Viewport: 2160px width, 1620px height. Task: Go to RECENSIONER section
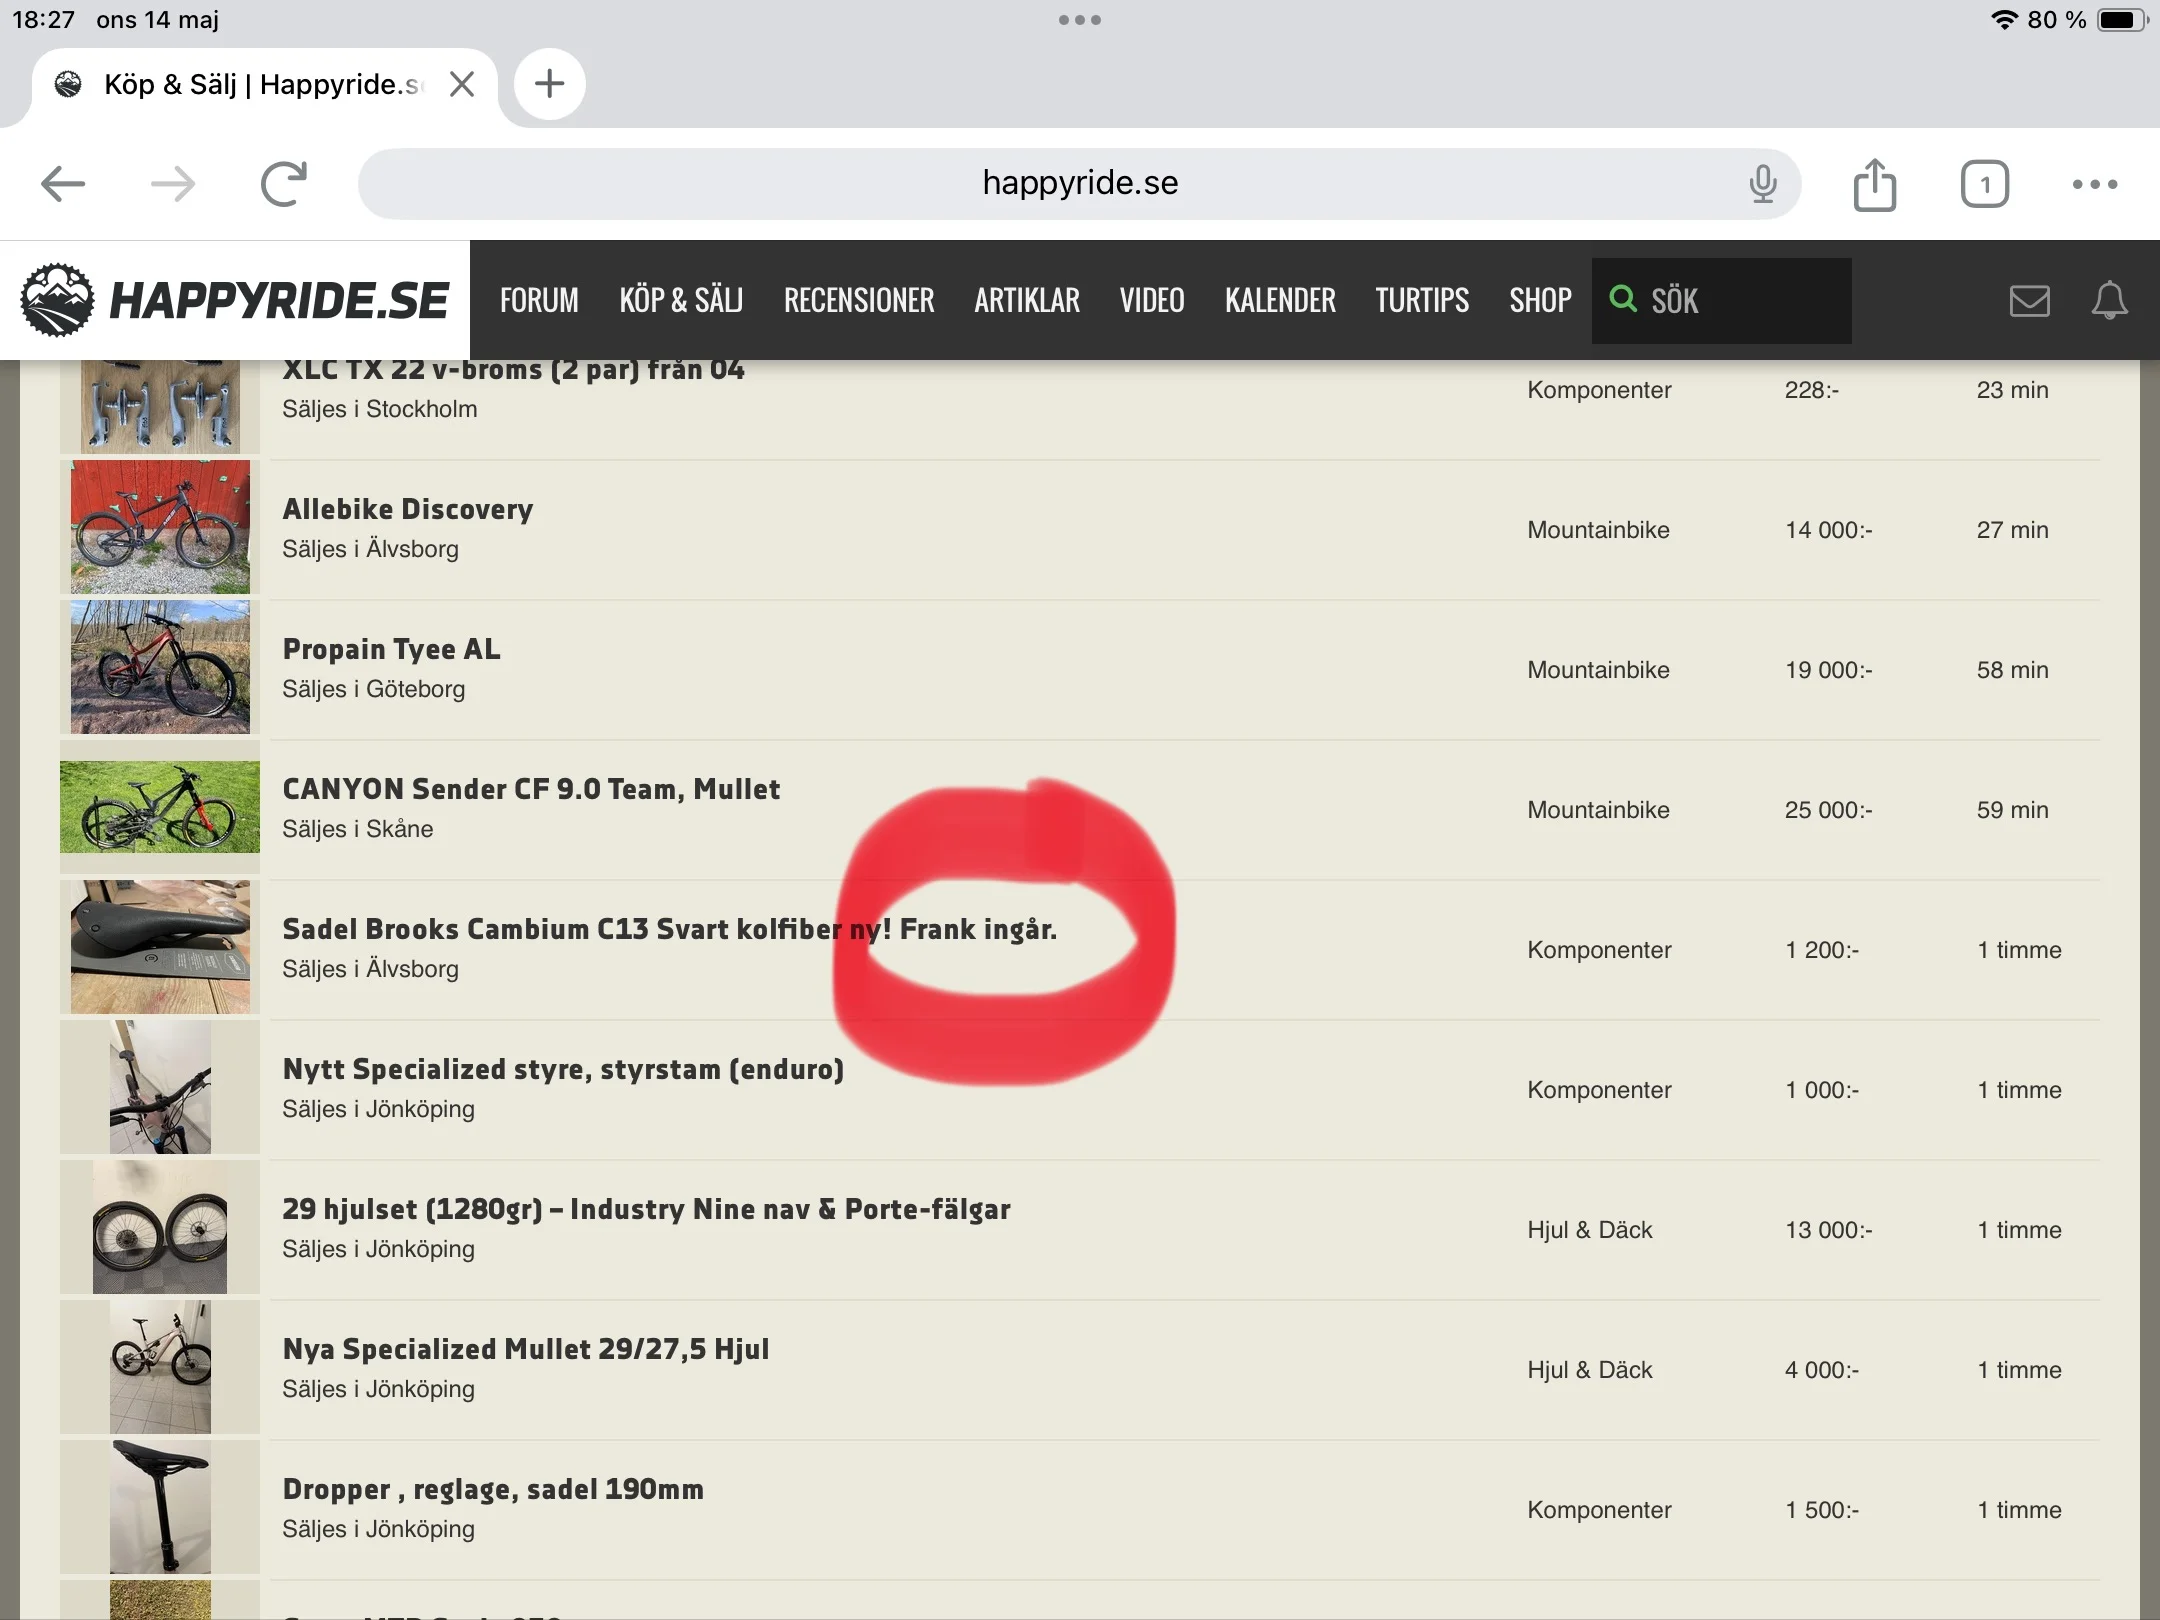coord(858,300)
